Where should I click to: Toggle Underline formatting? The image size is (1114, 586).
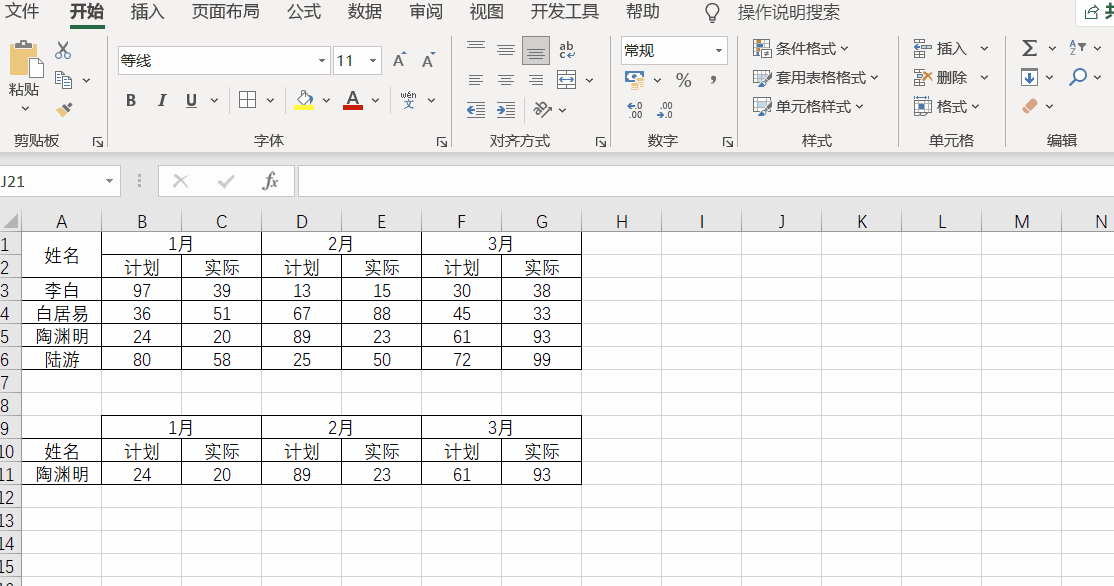(x=191, y=100)
